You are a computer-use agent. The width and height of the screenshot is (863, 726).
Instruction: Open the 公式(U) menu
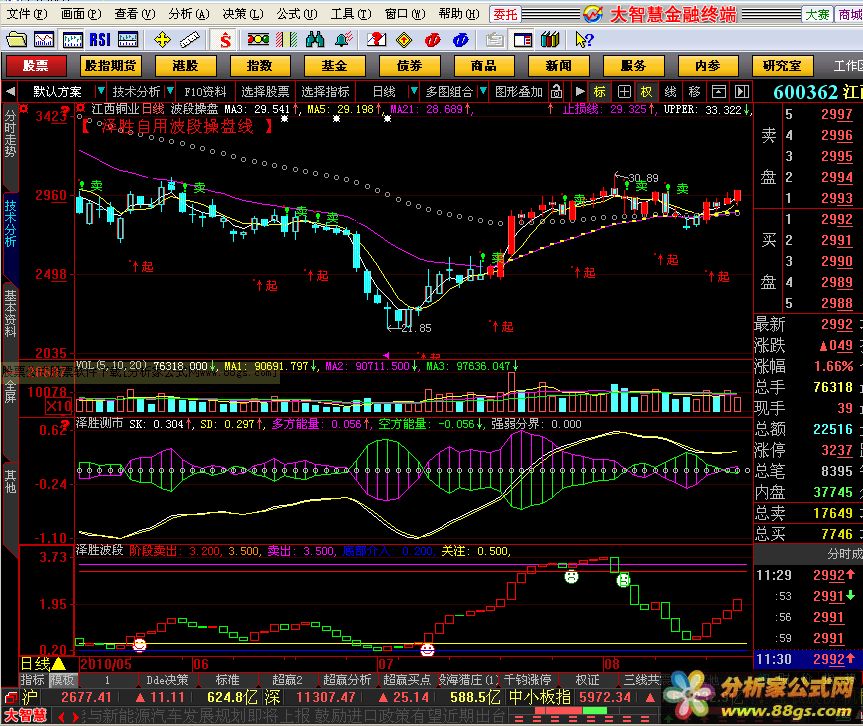tap(297, 14)
